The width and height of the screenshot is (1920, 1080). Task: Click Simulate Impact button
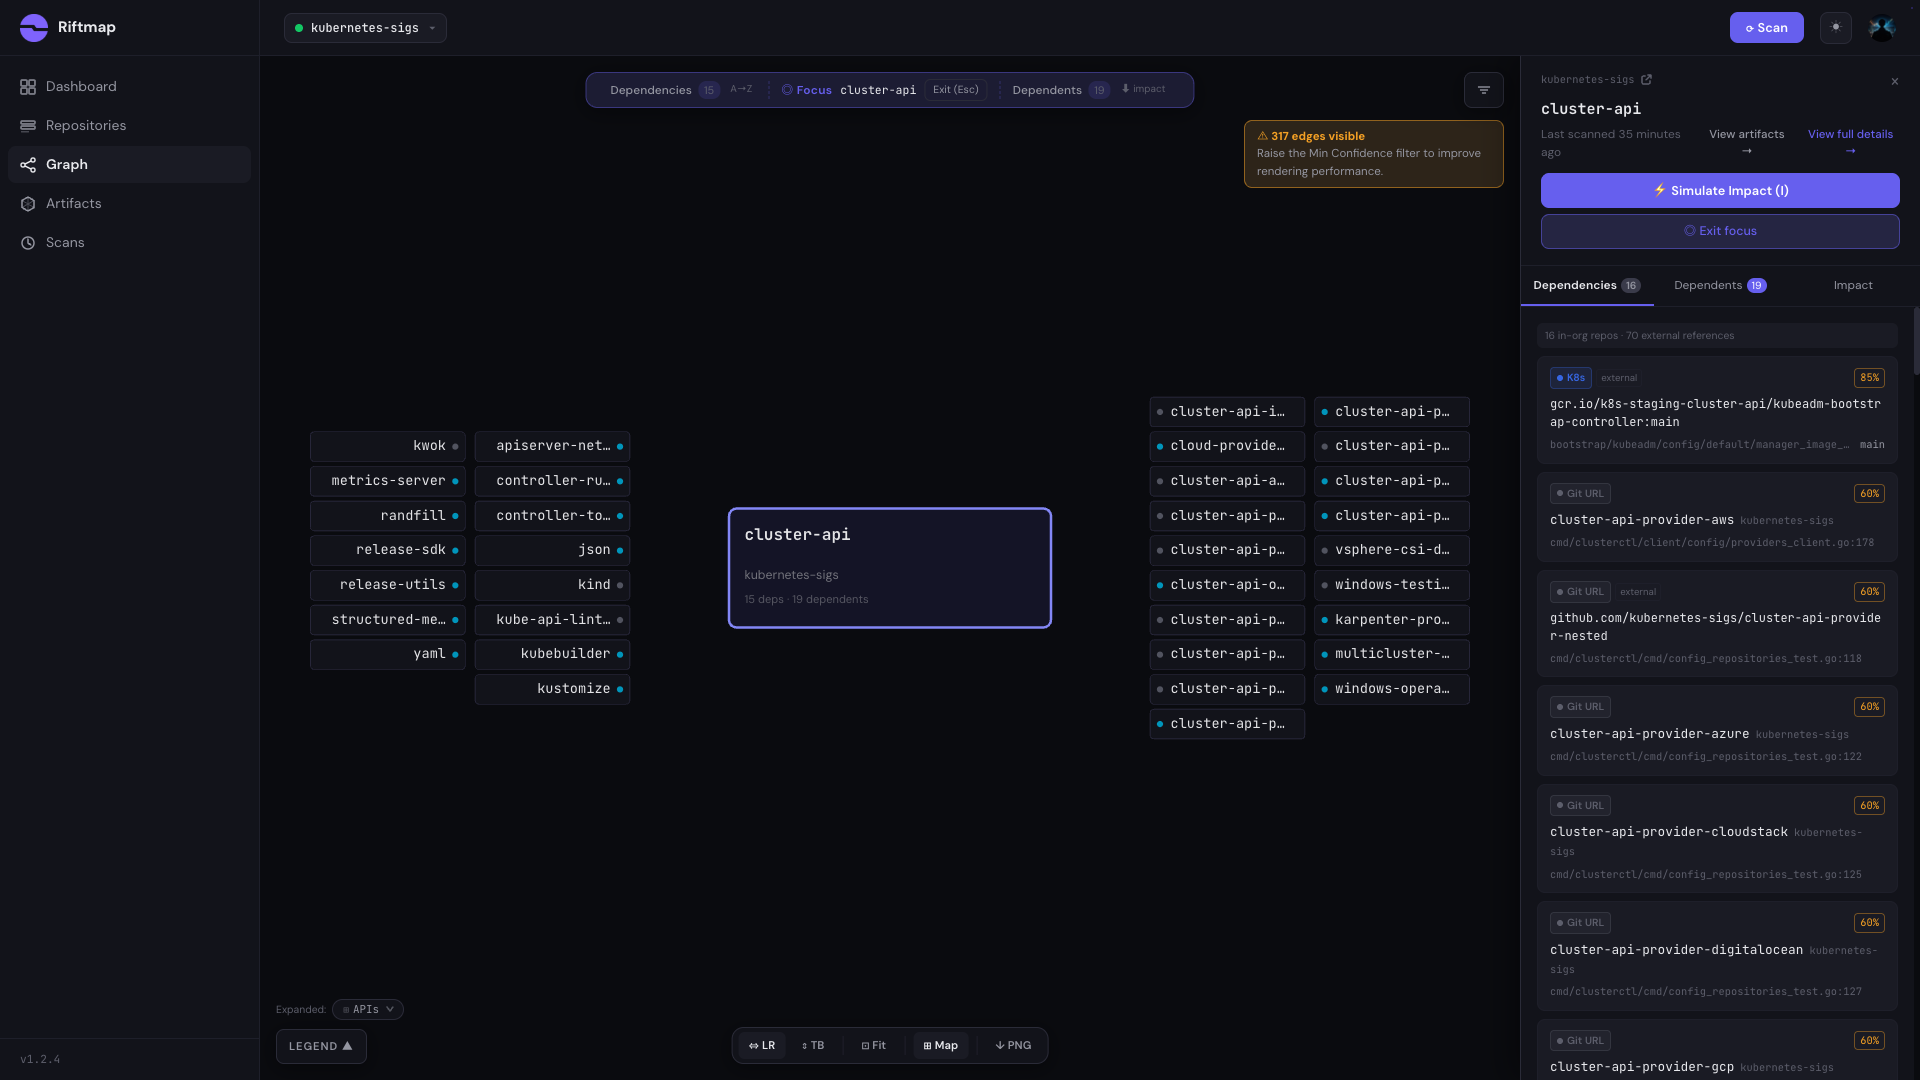pos(1720,191)
